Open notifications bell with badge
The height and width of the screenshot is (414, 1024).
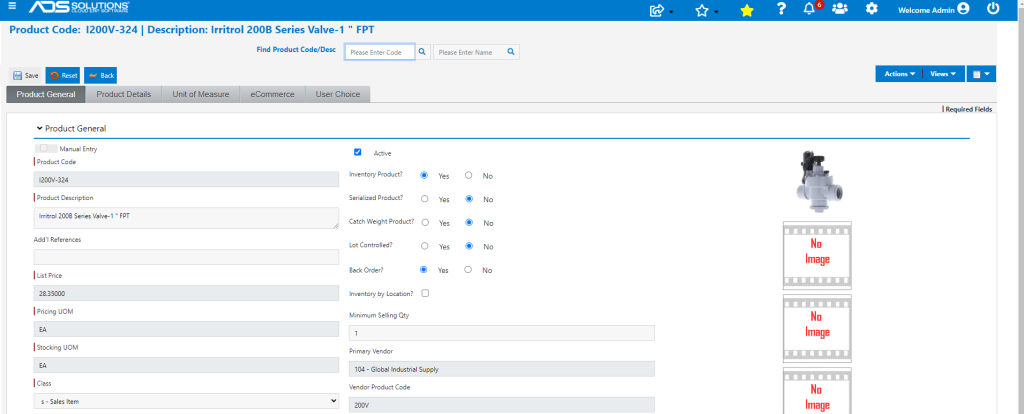pos(812,8)
